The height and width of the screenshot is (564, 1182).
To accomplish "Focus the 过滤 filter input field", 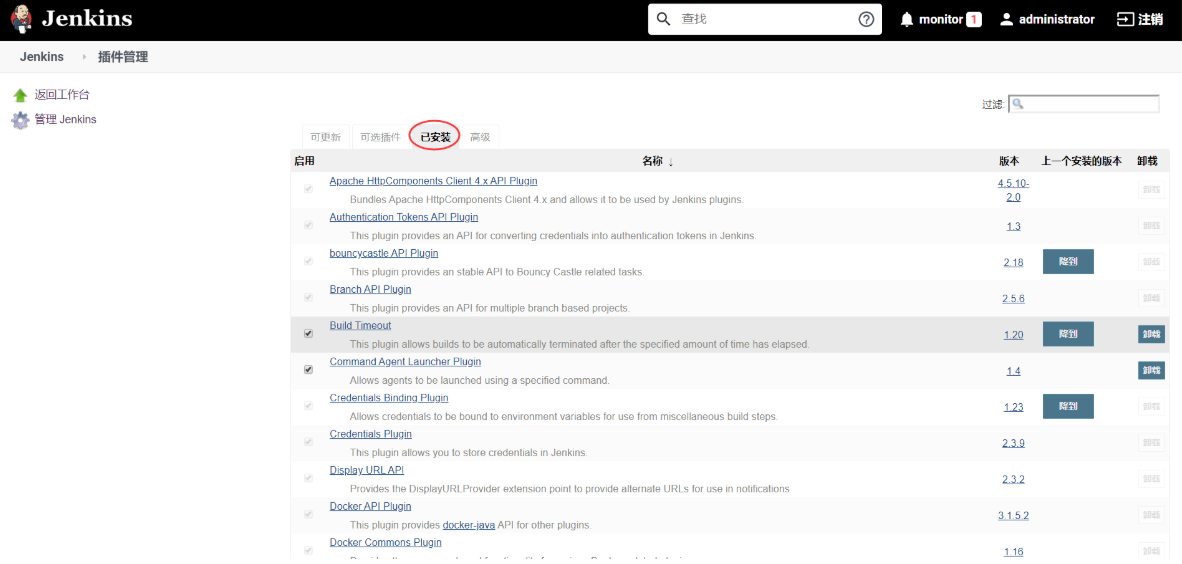I will coord(1084,104).
